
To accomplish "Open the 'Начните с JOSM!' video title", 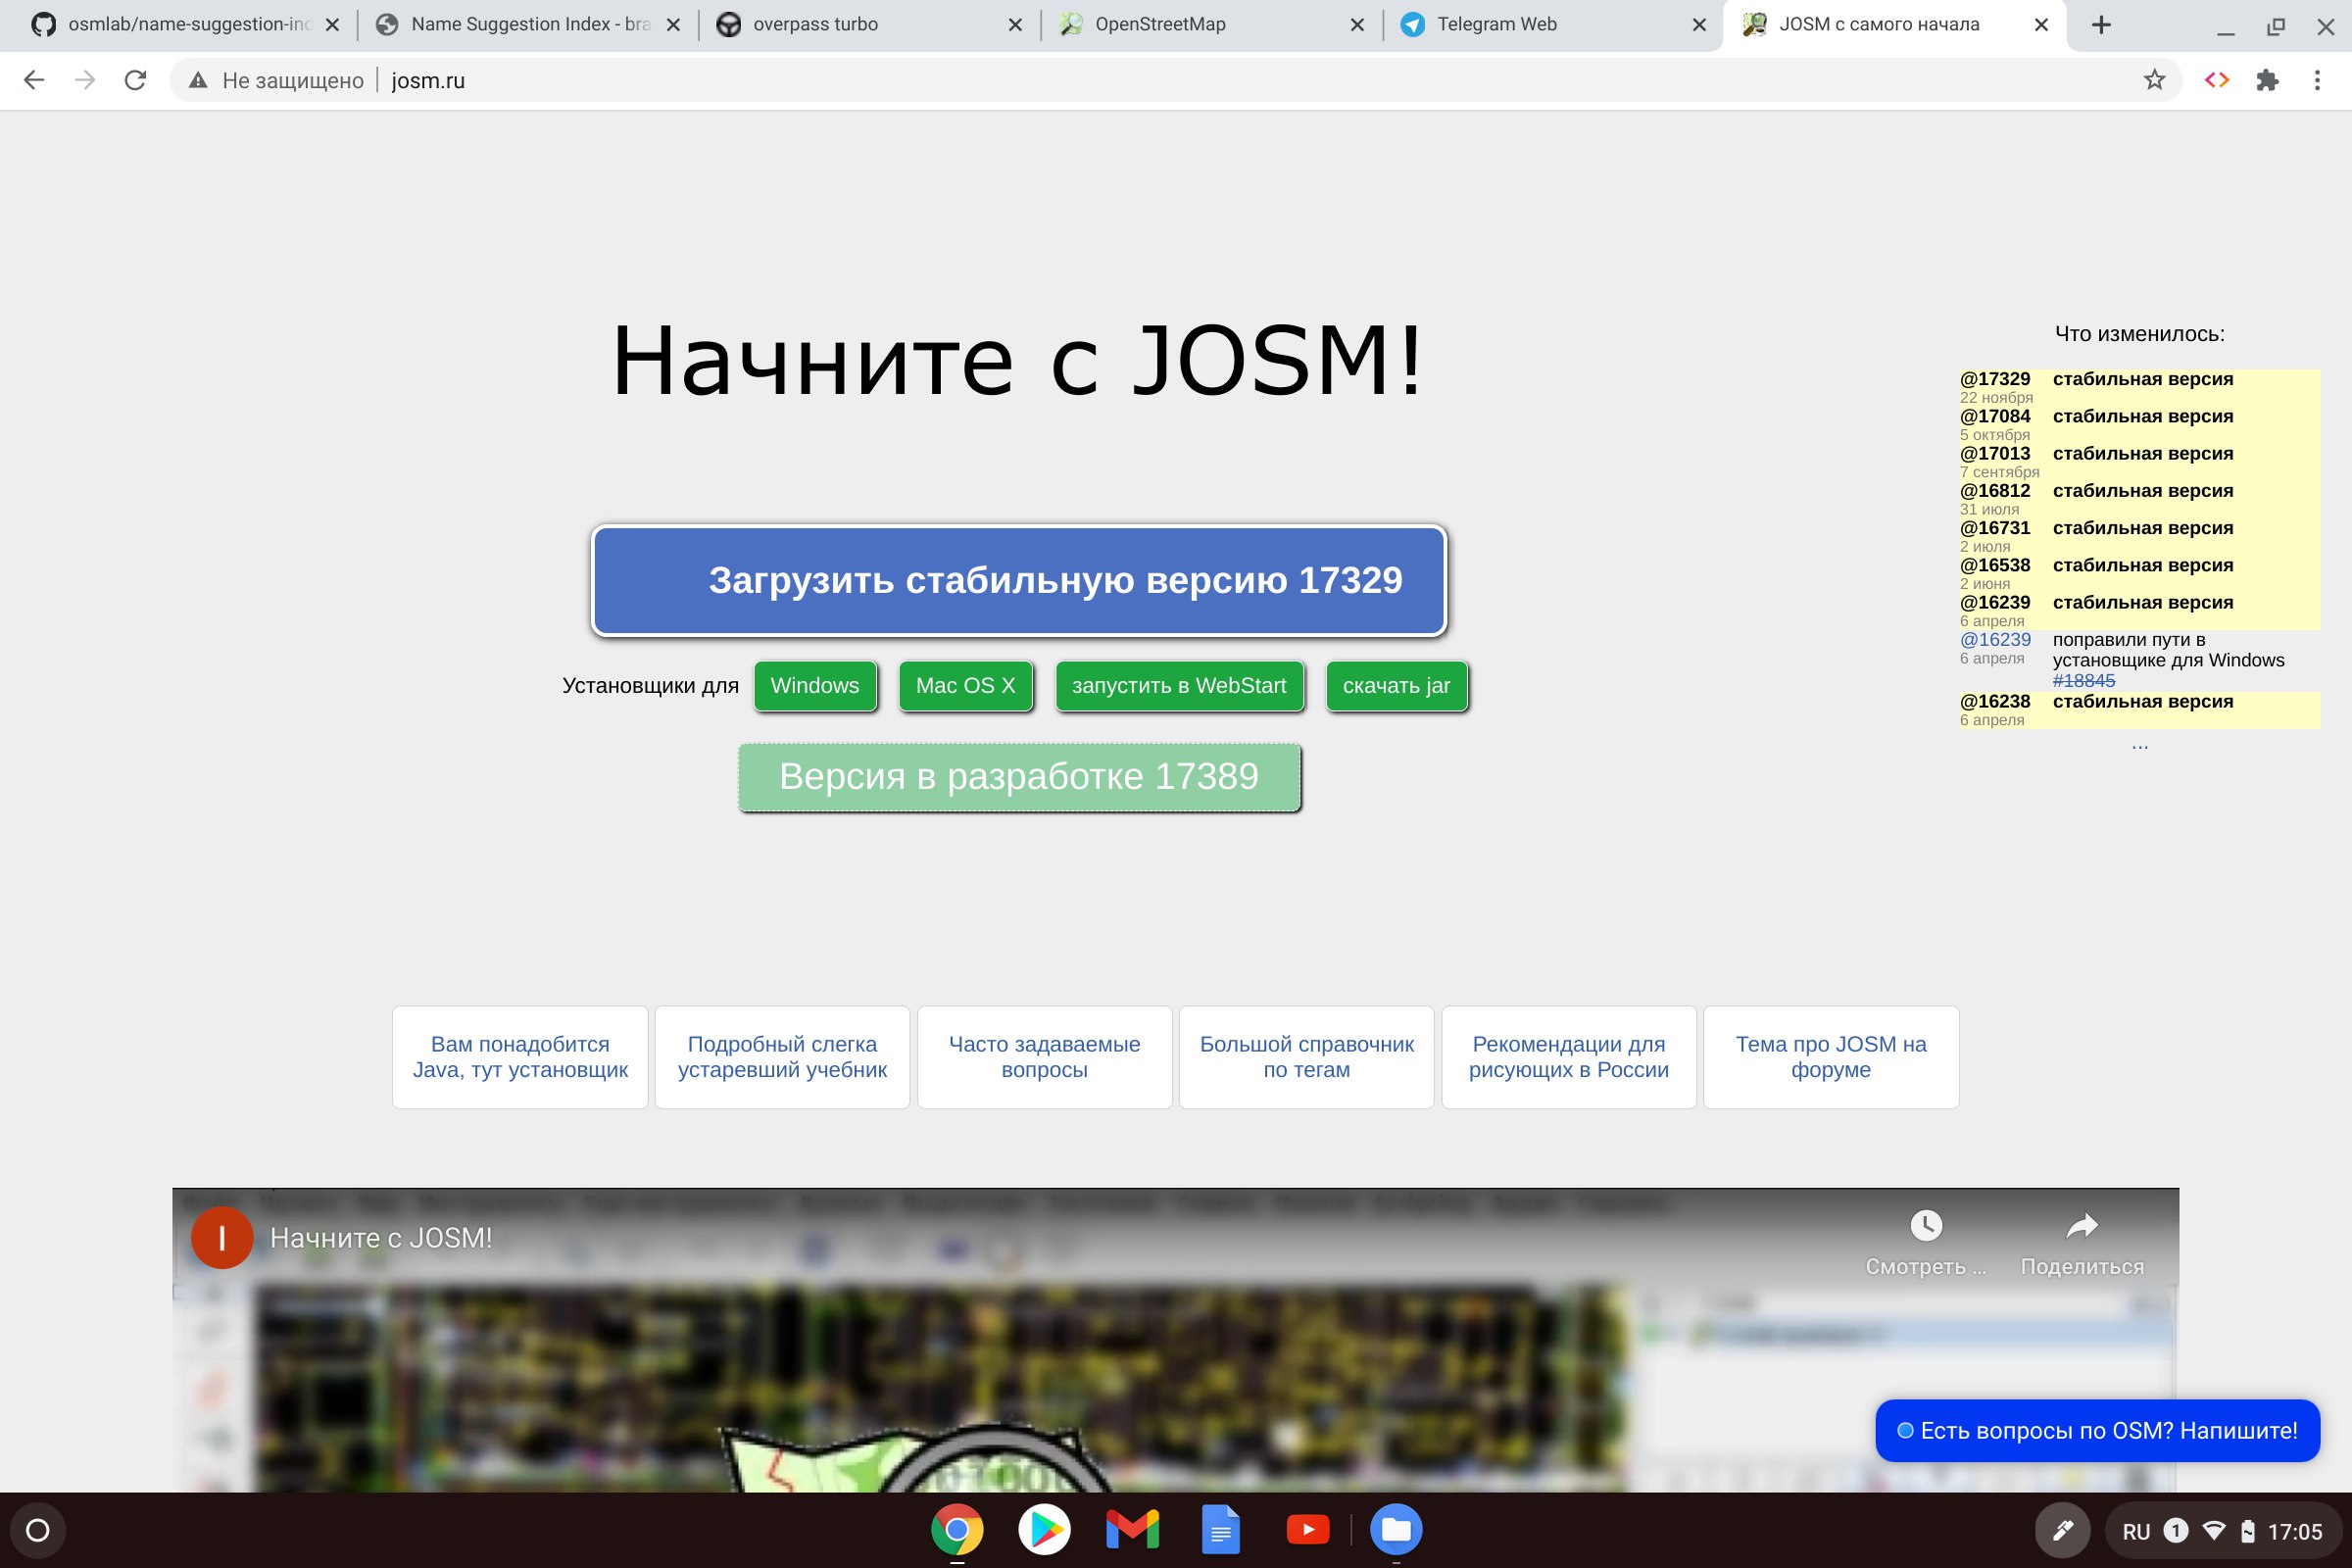I will click(x=381, y=1238).
